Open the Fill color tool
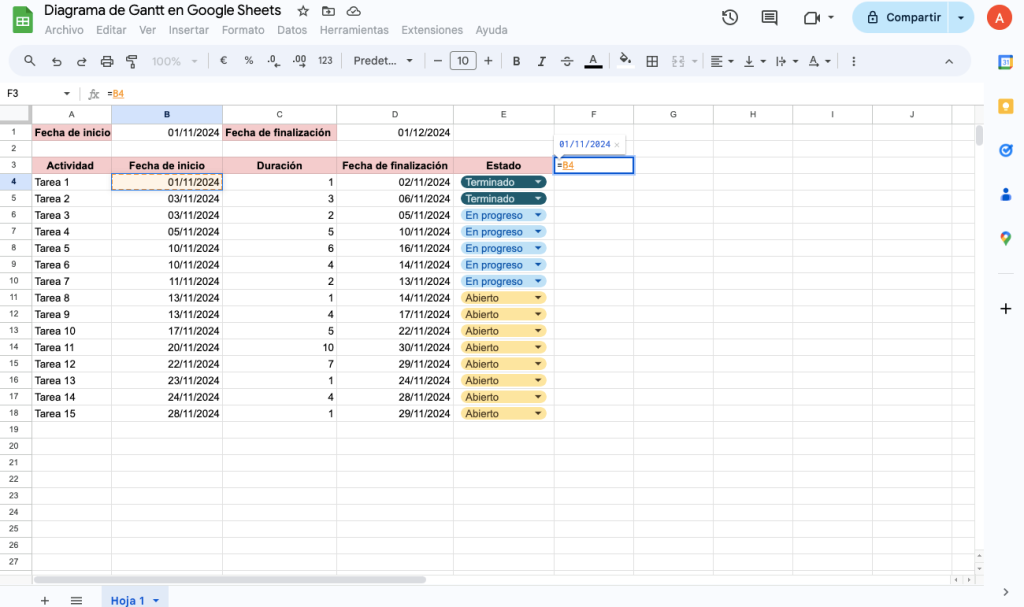The image size is (1024, 607). [x=625, y=61]
